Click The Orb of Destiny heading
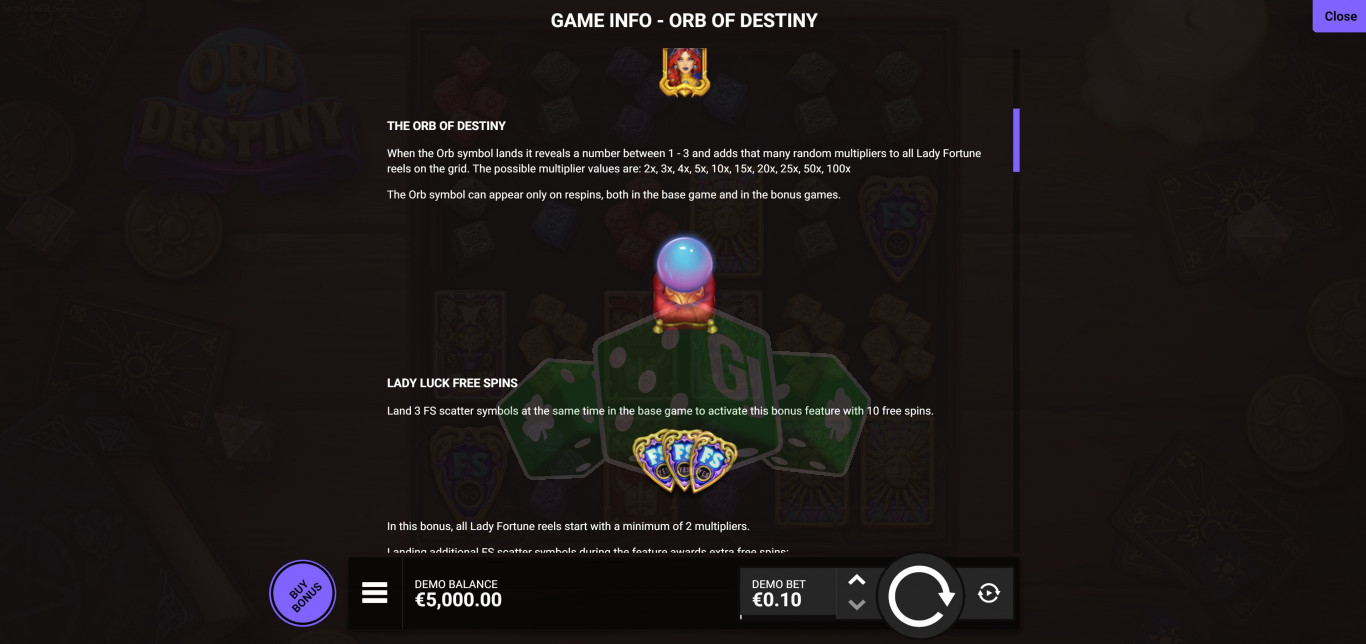 tap(446, 126)
